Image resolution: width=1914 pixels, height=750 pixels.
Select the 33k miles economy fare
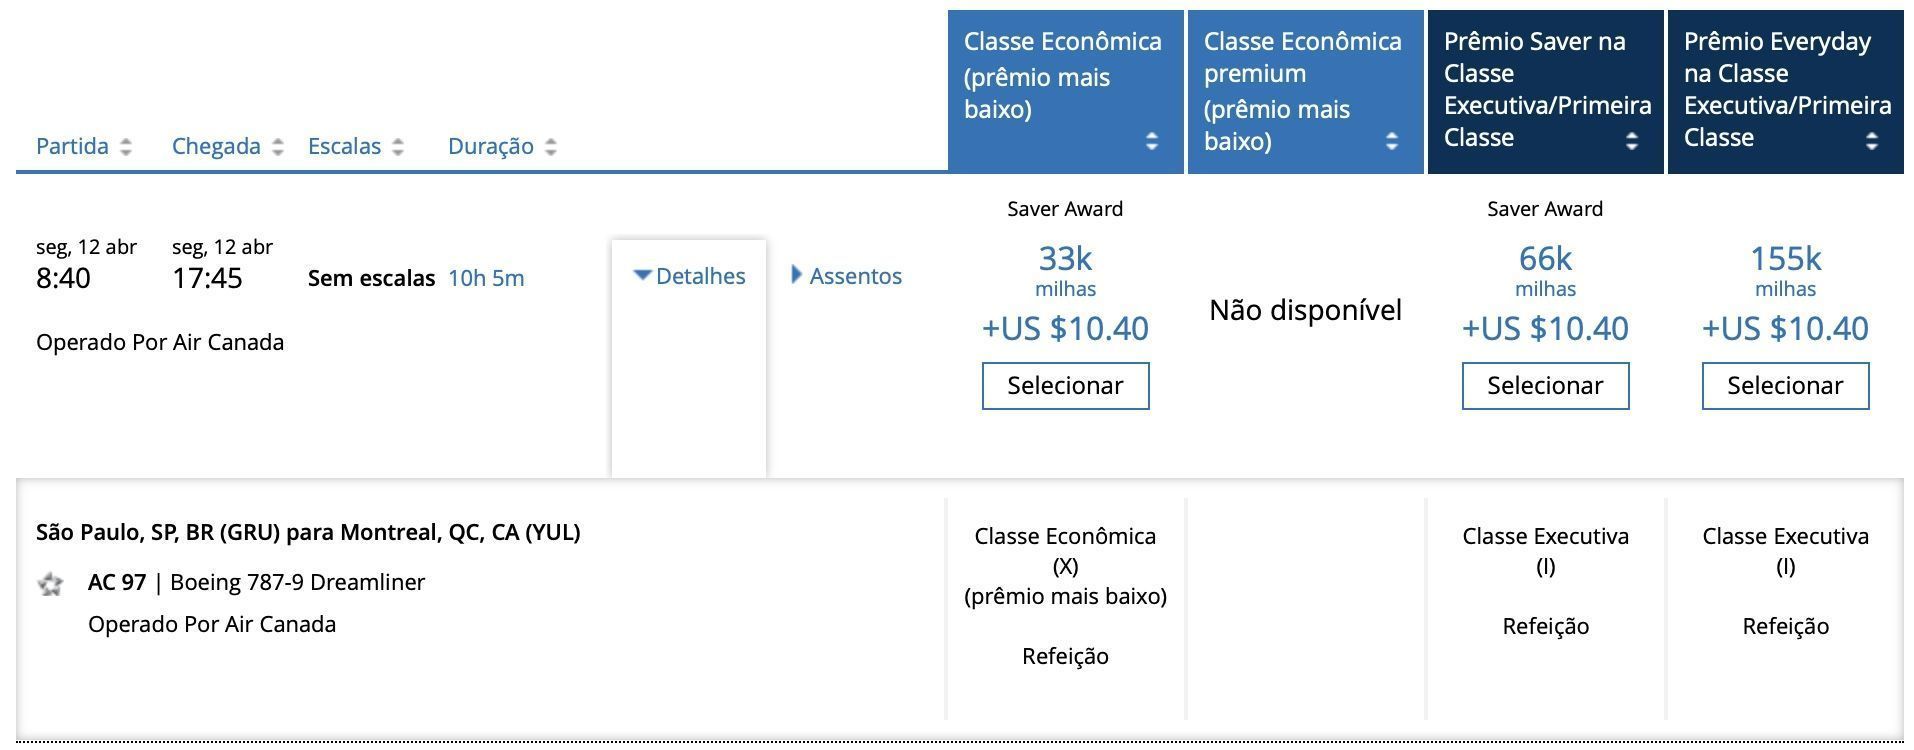tap(1065, 386)
